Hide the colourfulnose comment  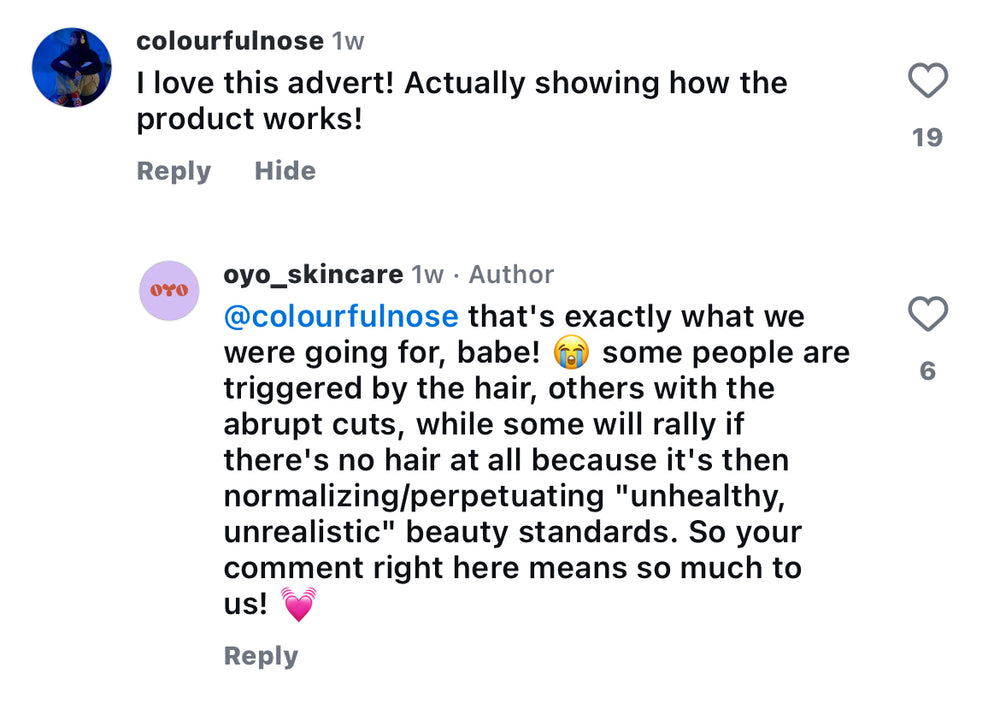tap(285, 171)
